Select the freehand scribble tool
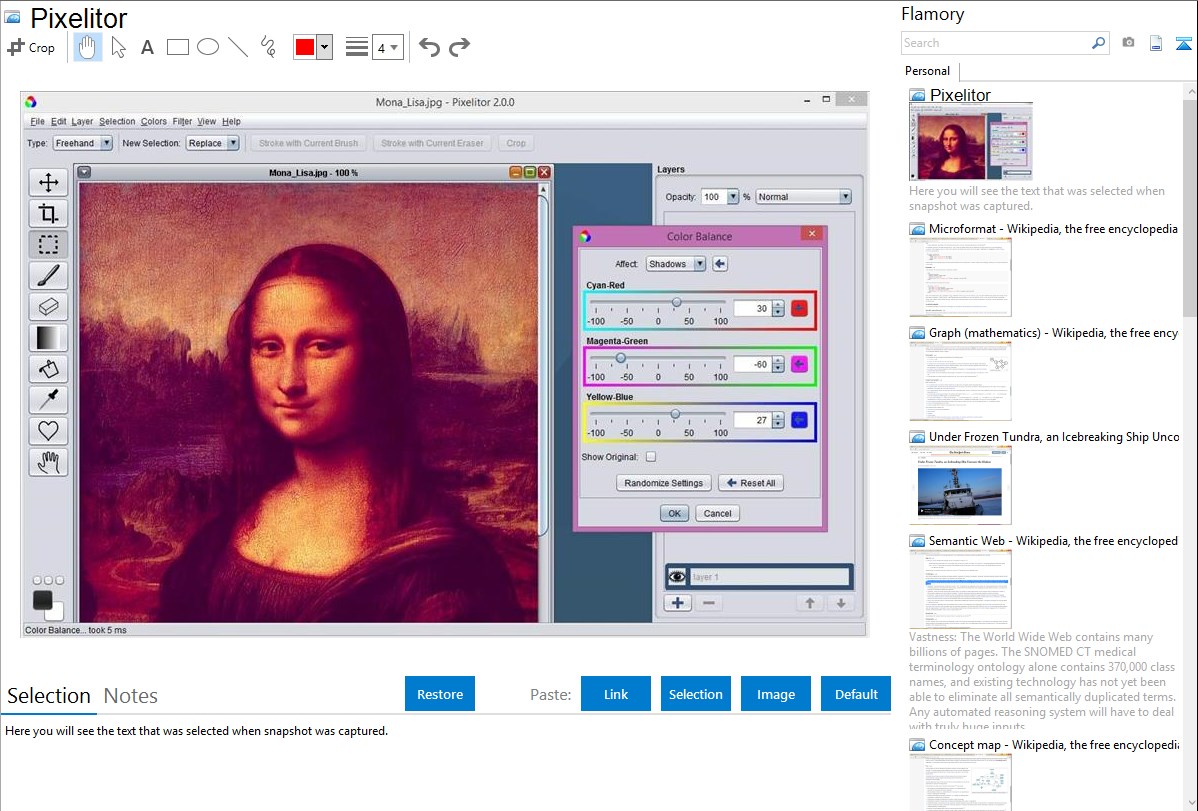 tap(267, 47)
